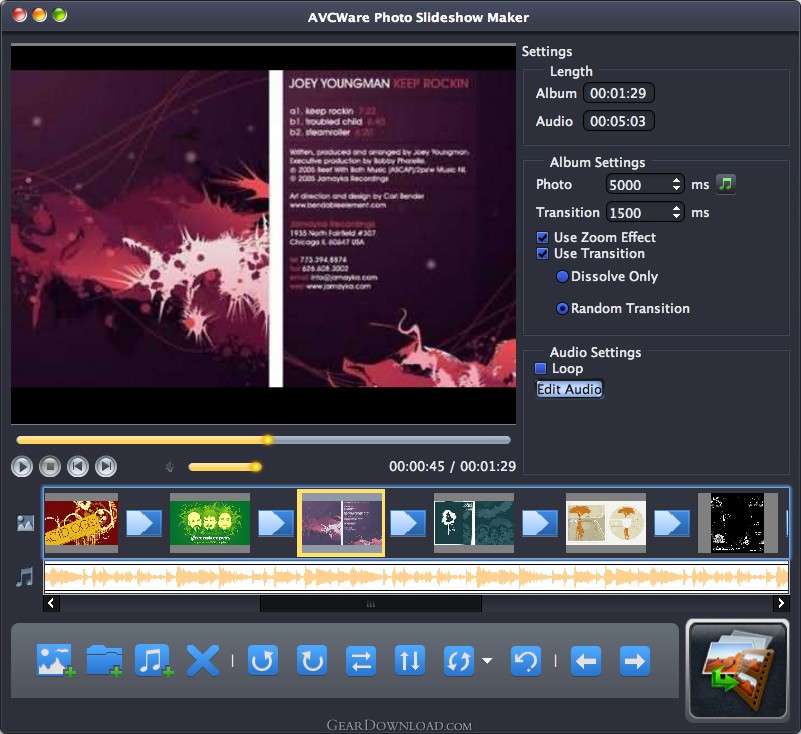Click the Edit Audio button
This screenshot has height=734, width=801.
[569, 389]
